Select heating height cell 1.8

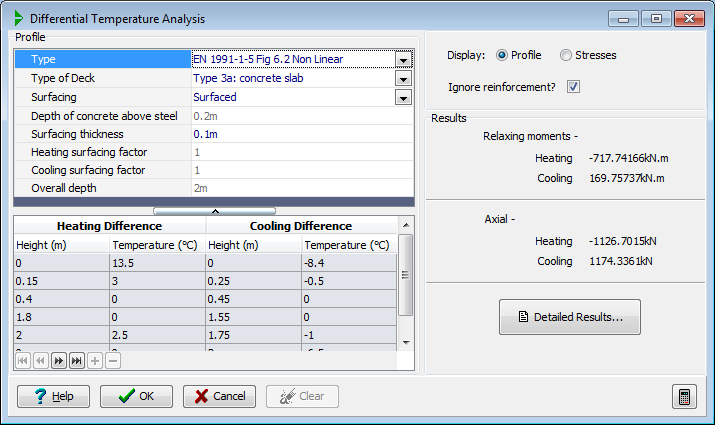tap(62, 317)
